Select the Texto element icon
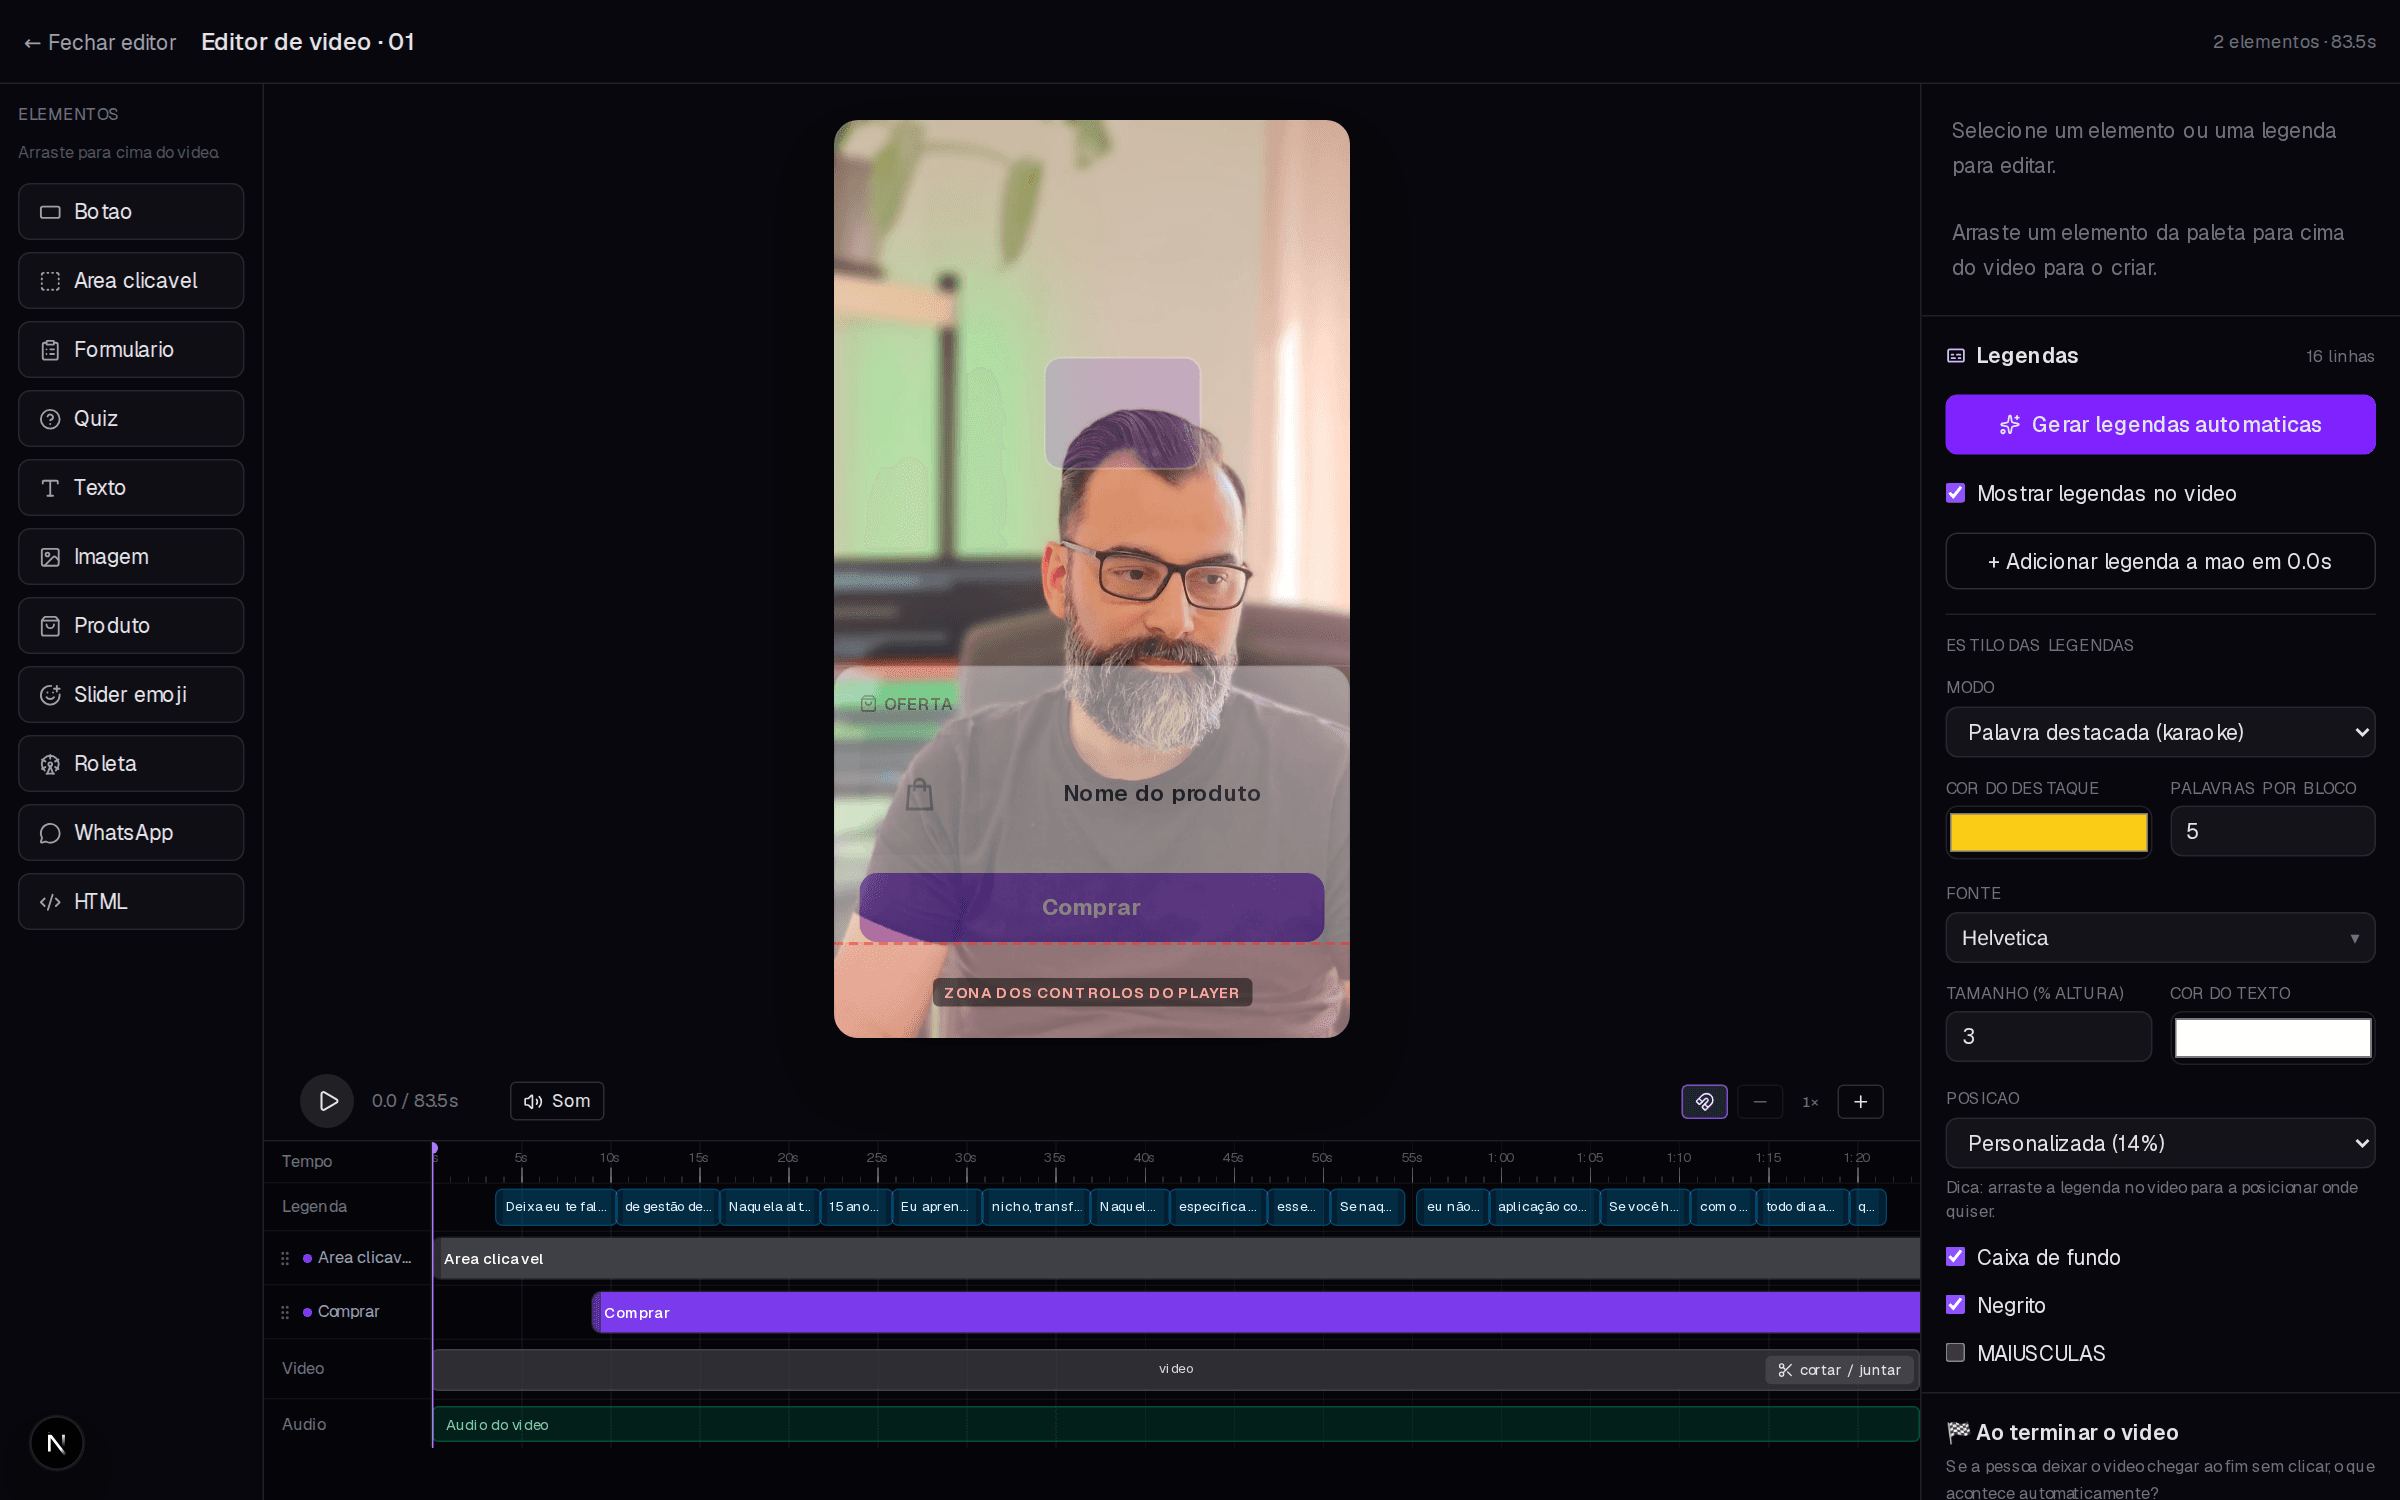The height and width of the screenshot is (1500, 2400). click(50, 488)
